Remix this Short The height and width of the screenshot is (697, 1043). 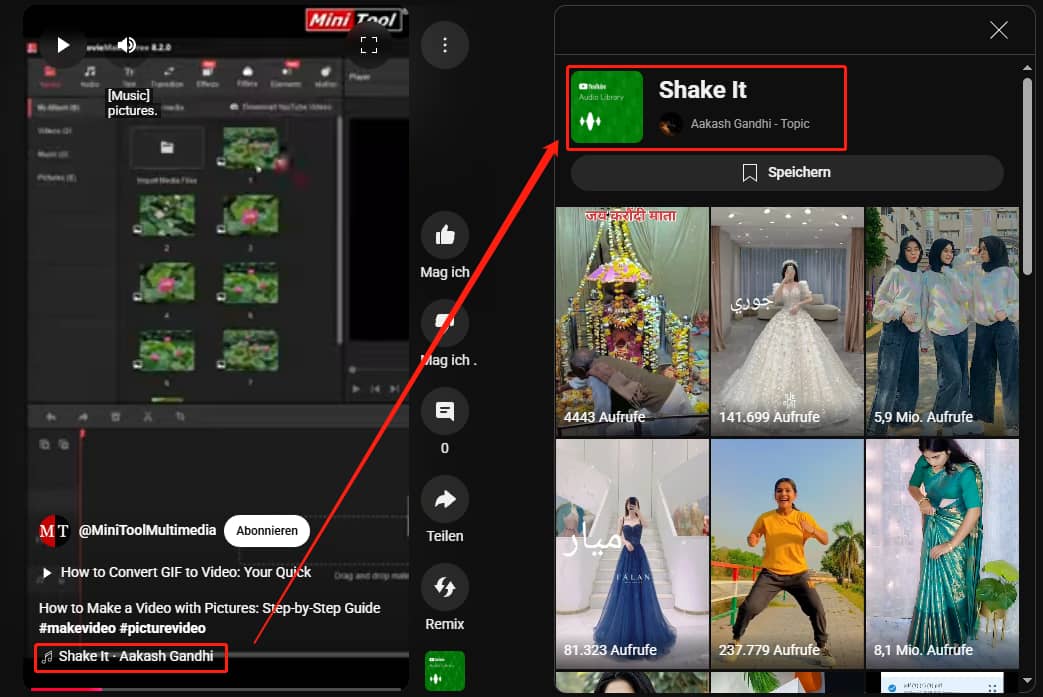[x=445, y=587]
